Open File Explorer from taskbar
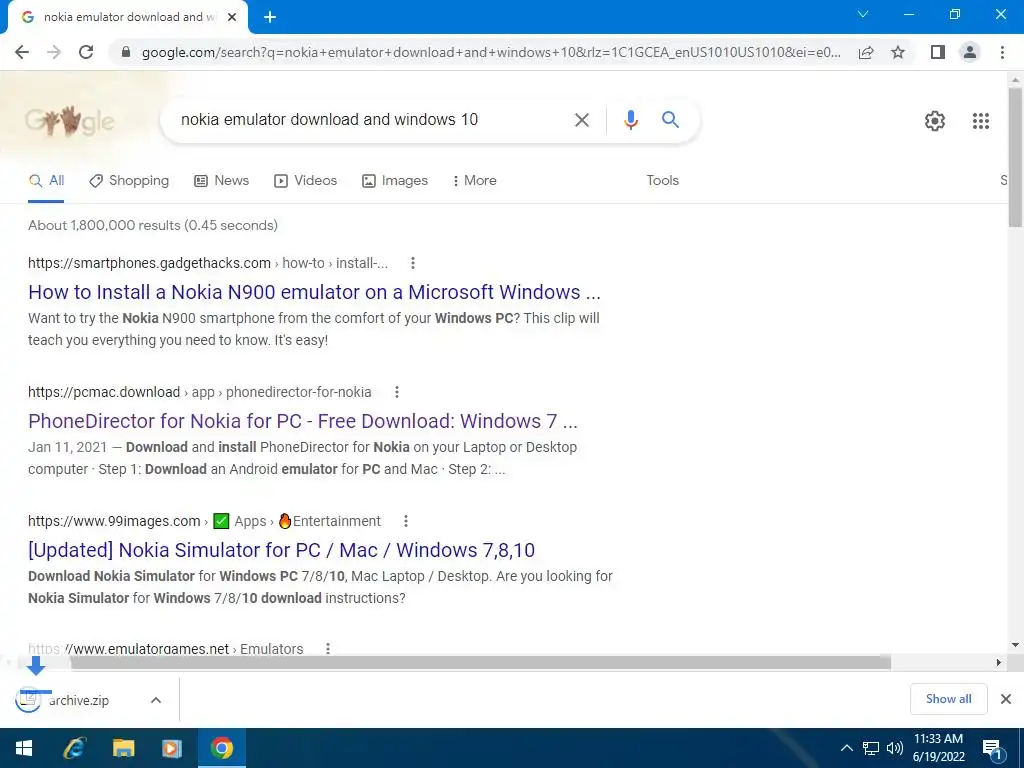Image resolution: width=1024 pixels, height=768 pixels. 123,748
